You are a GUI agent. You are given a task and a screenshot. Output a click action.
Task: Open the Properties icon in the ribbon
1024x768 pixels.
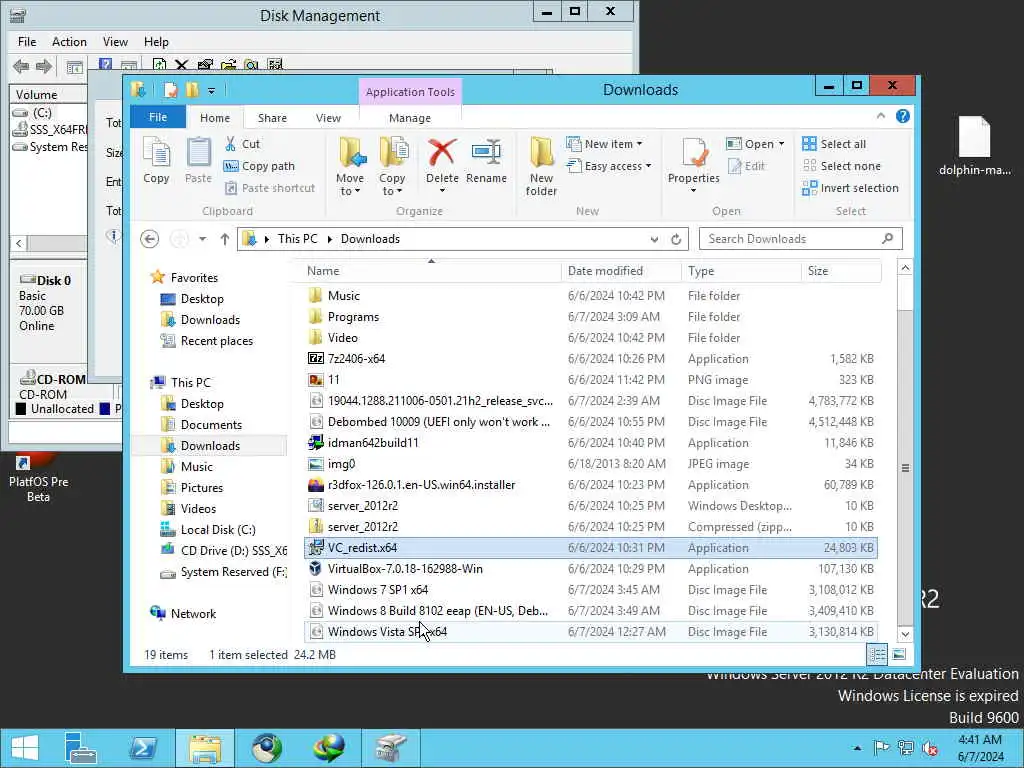coord(694,153)
